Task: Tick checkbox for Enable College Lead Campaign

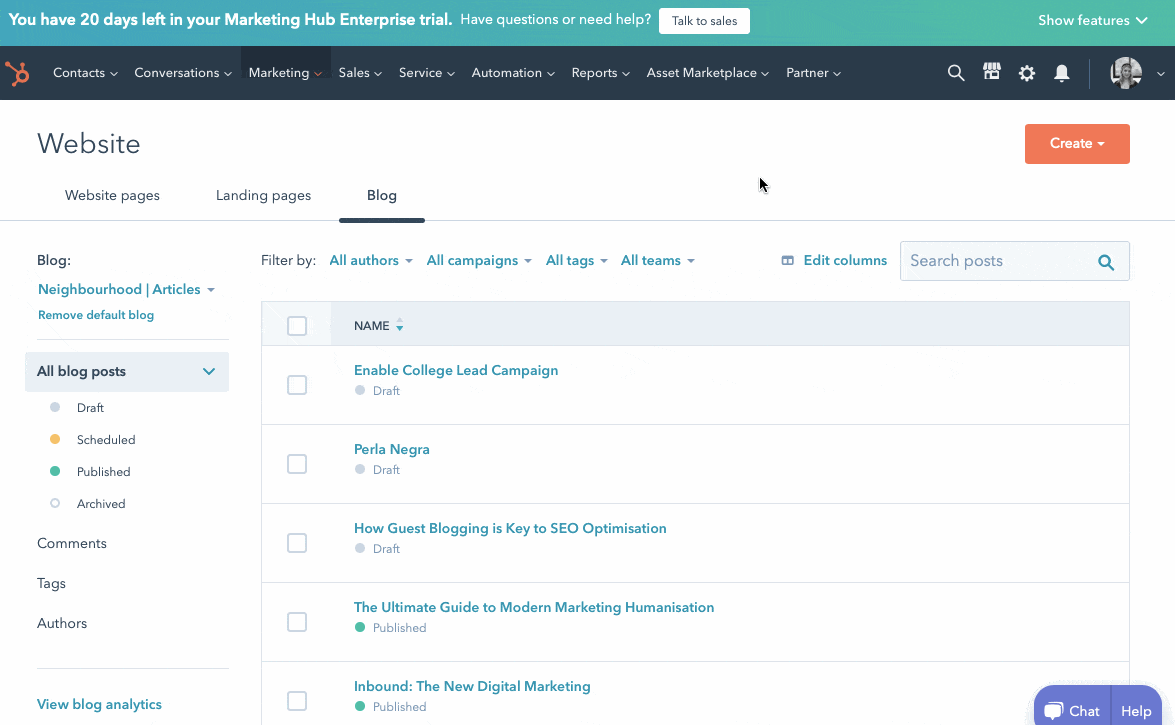Action: pyautogui.click(x=297, y=385)
